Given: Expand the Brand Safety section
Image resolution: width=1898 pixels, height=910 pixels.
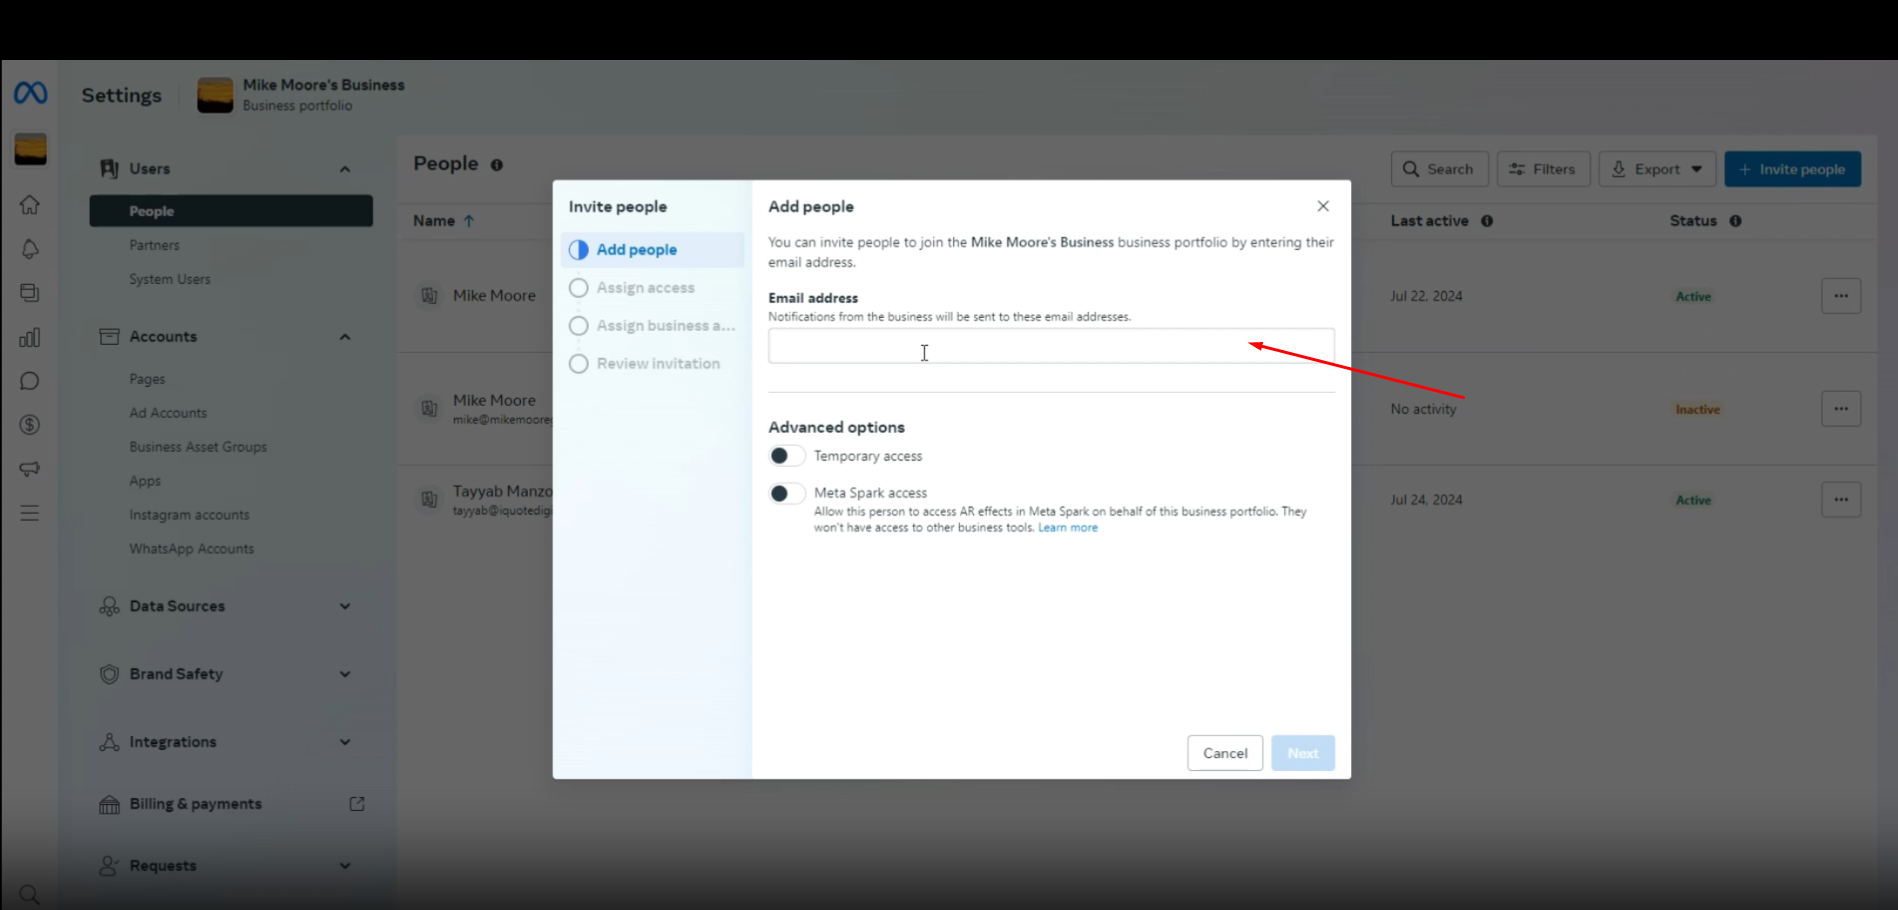Looking at the screenshot, I should (x=345, y=674).
